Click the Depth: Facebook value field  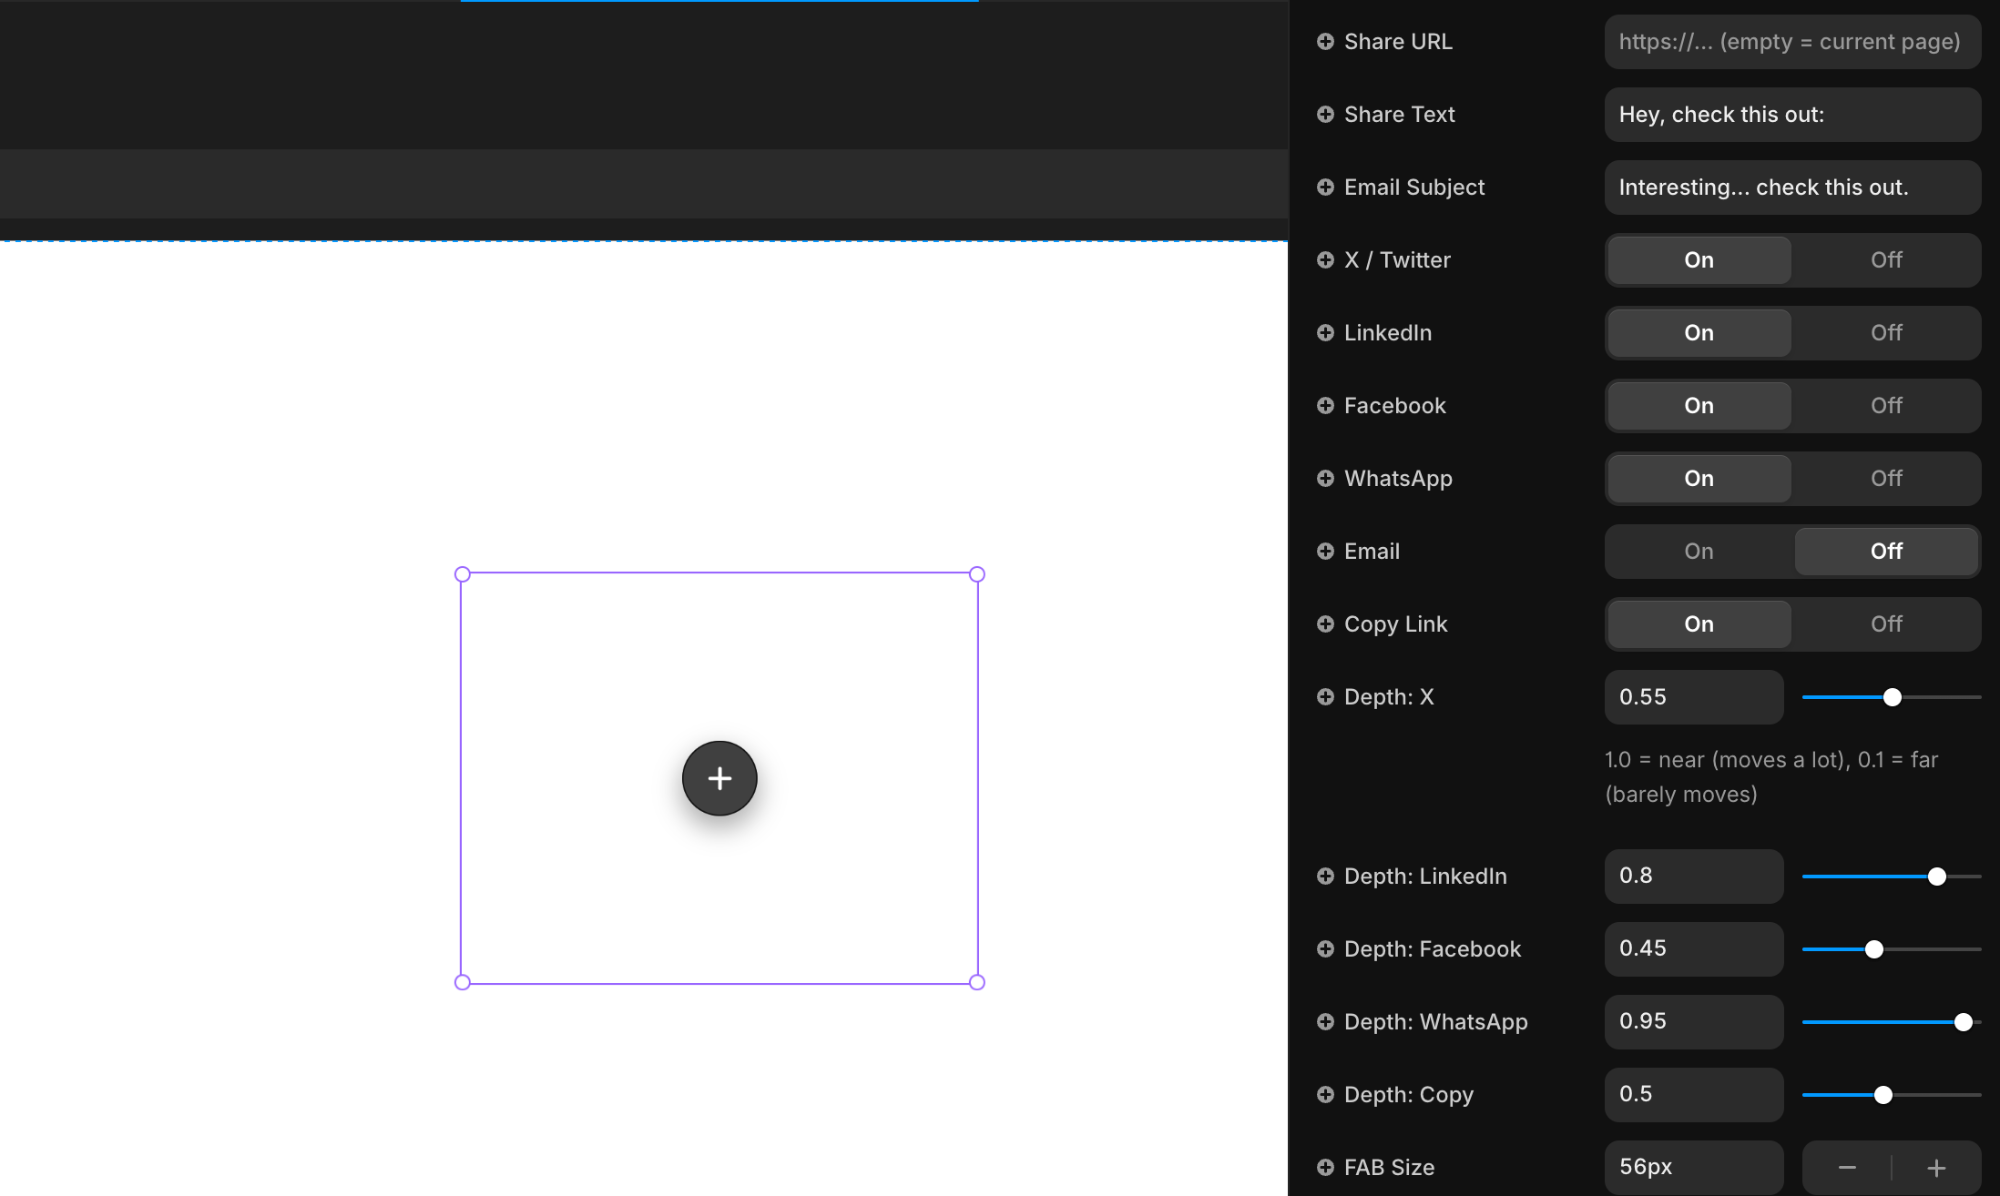[1693, 949]
